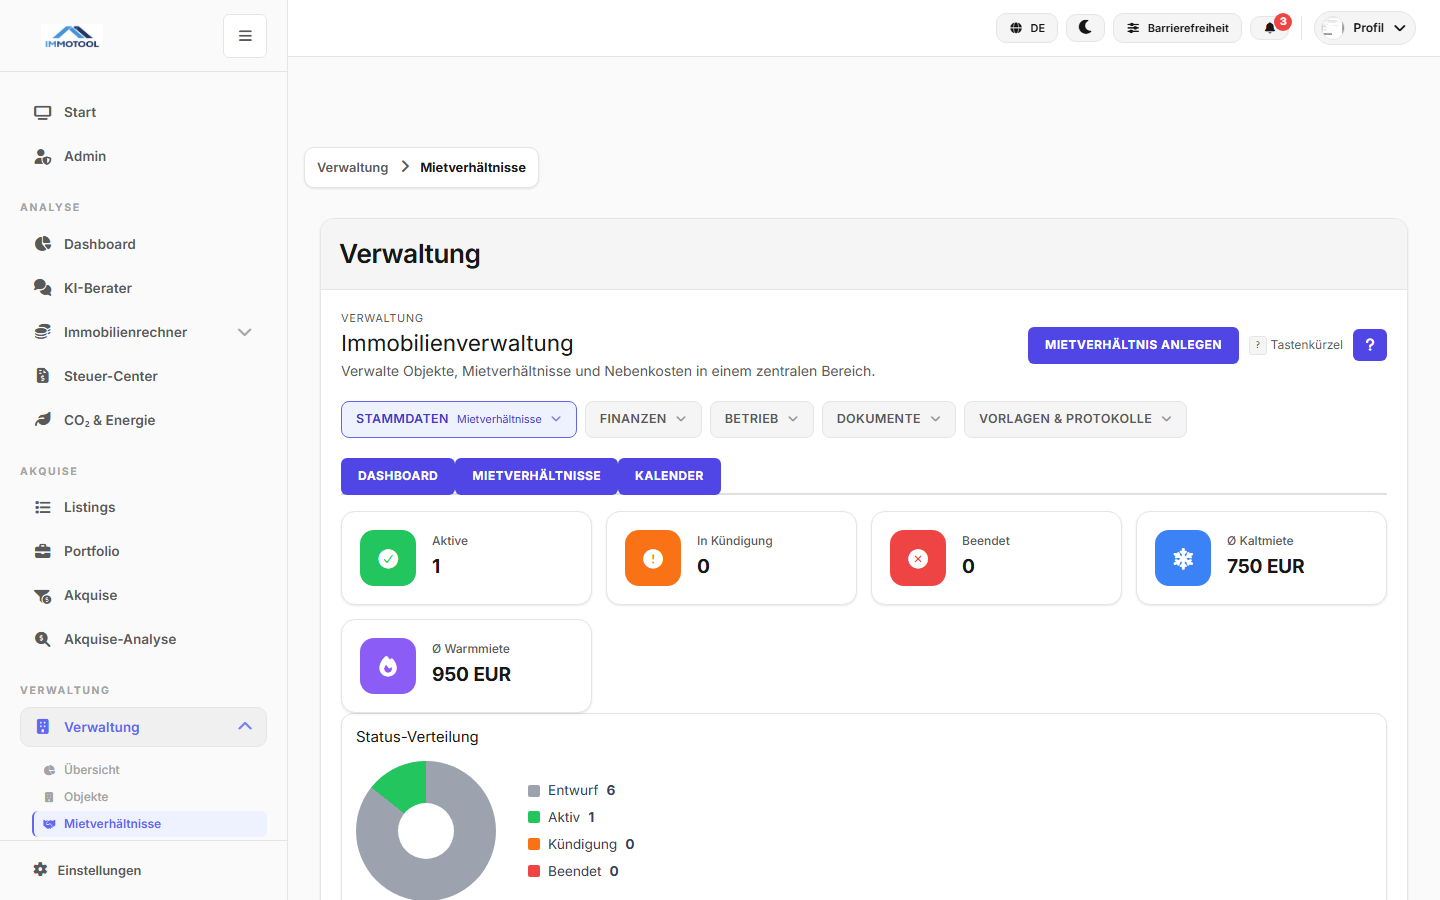The height and width of the screenshot is (900, 1440).
Task: Open the Barrierefreiheit settings
Action: pyautogui.click(x=1177, y=27)
